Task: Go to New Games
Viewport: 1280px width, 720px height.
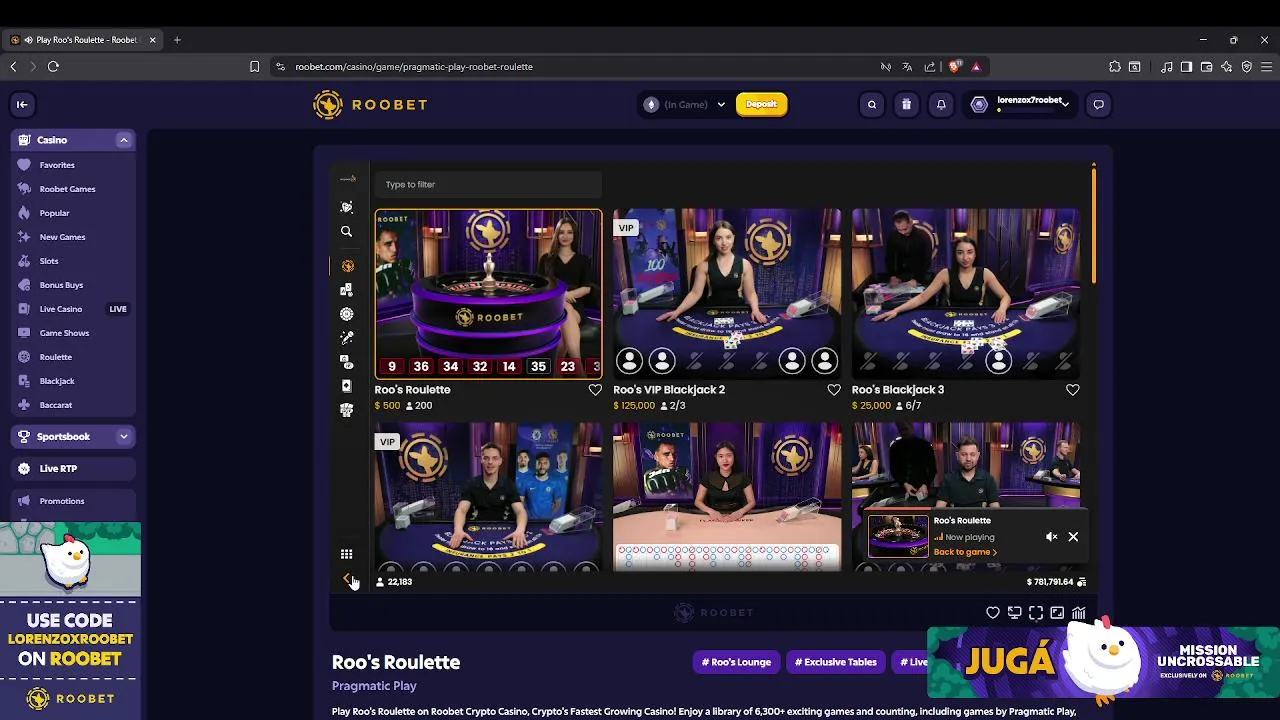Action: [x=62, y=237]
